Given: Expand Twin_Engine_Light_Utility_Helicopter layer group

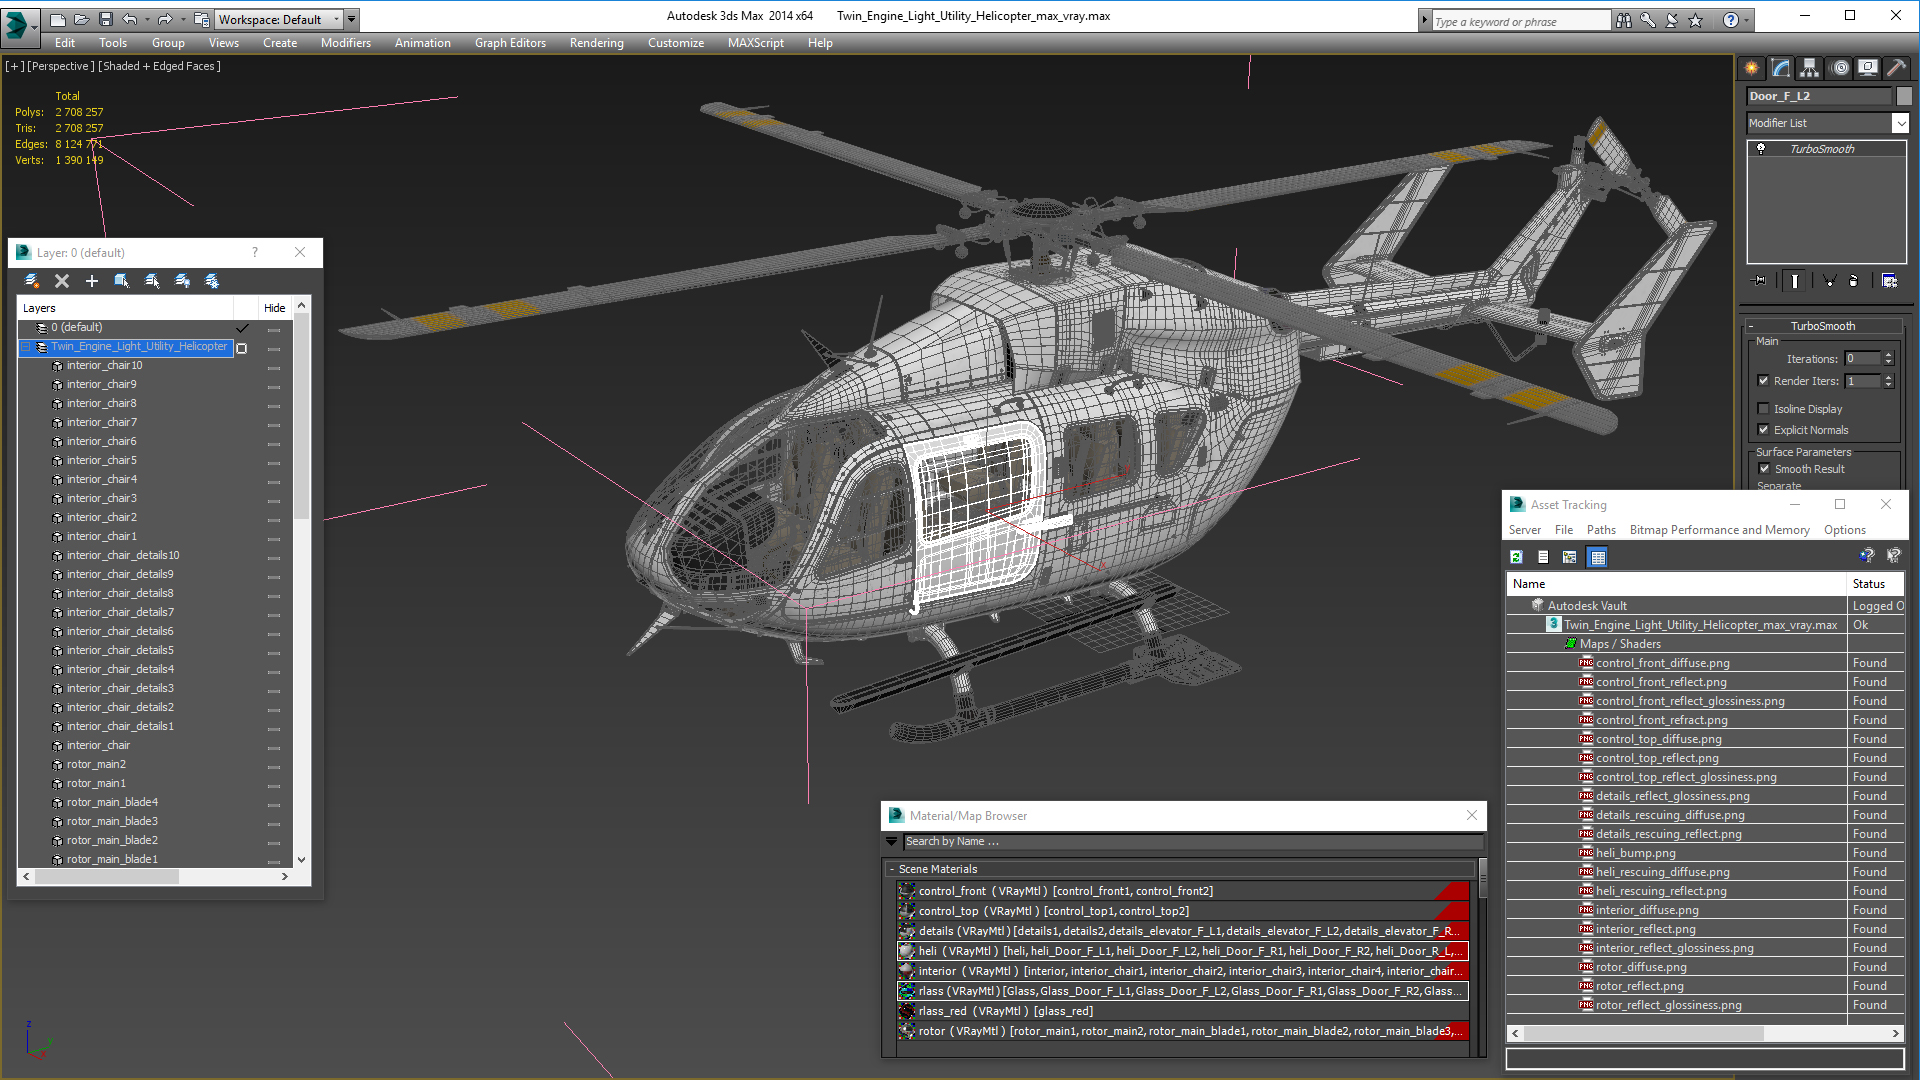Looking at the screenshot, I should point(24,345).
